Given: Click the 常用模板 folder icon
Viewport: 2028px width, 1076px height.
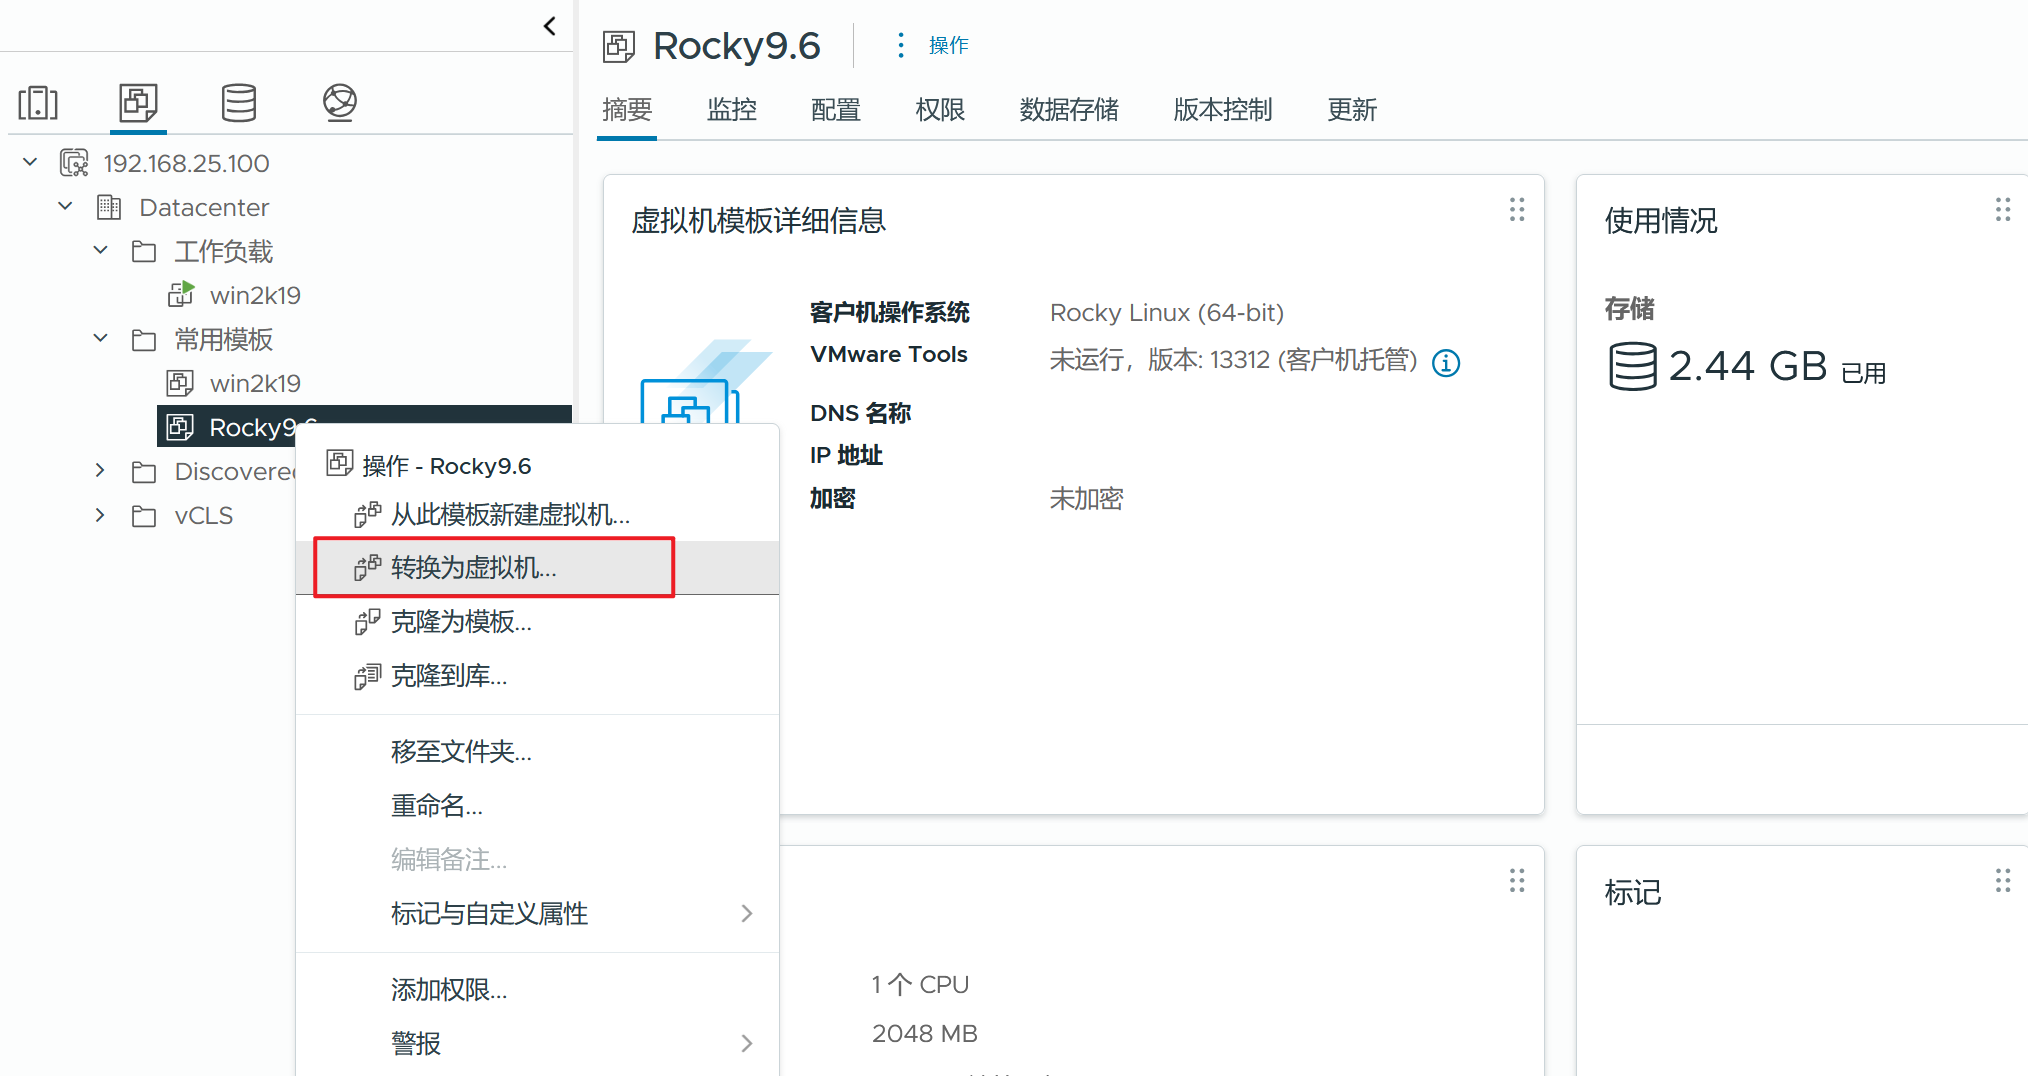Looking at the screenshot, I should pyautogui.click(x=144, y=339).
